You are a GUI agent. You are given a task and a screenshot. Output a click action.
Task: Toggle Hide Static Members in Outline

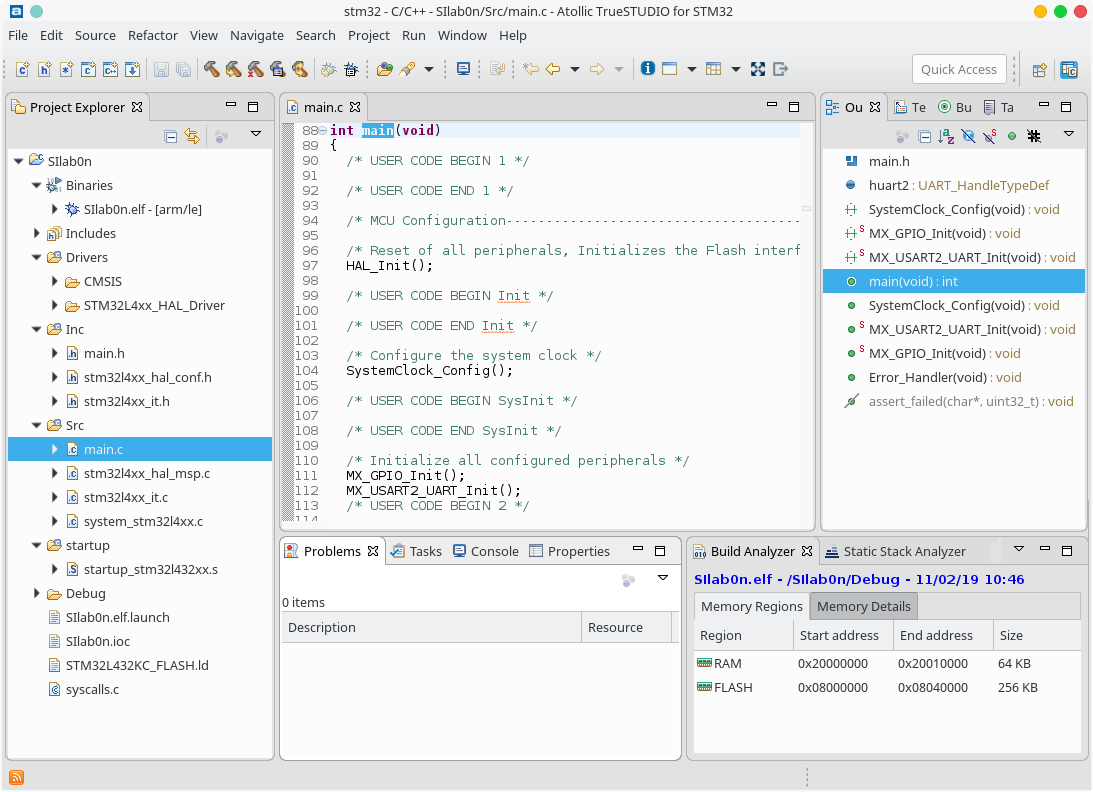pos(989,135)
